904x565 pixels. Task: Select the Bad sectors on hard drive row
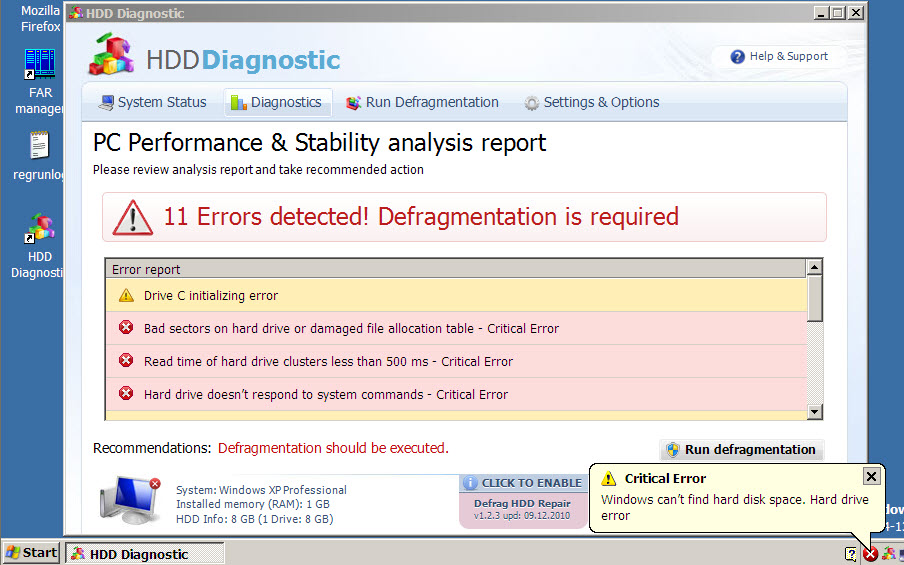tap(456, 329)
